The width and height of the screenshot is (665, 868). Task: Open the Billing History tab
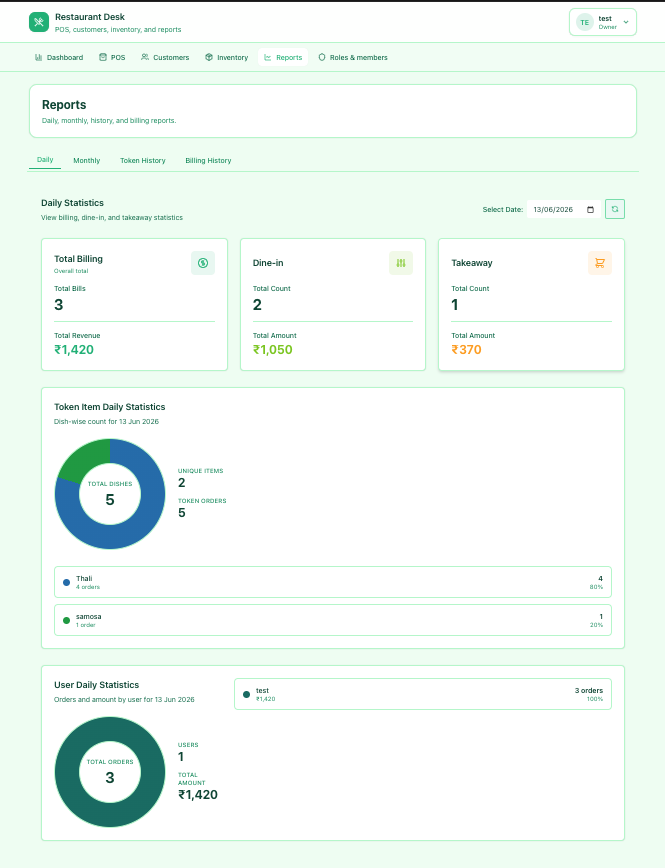click(x=208, y=161)
